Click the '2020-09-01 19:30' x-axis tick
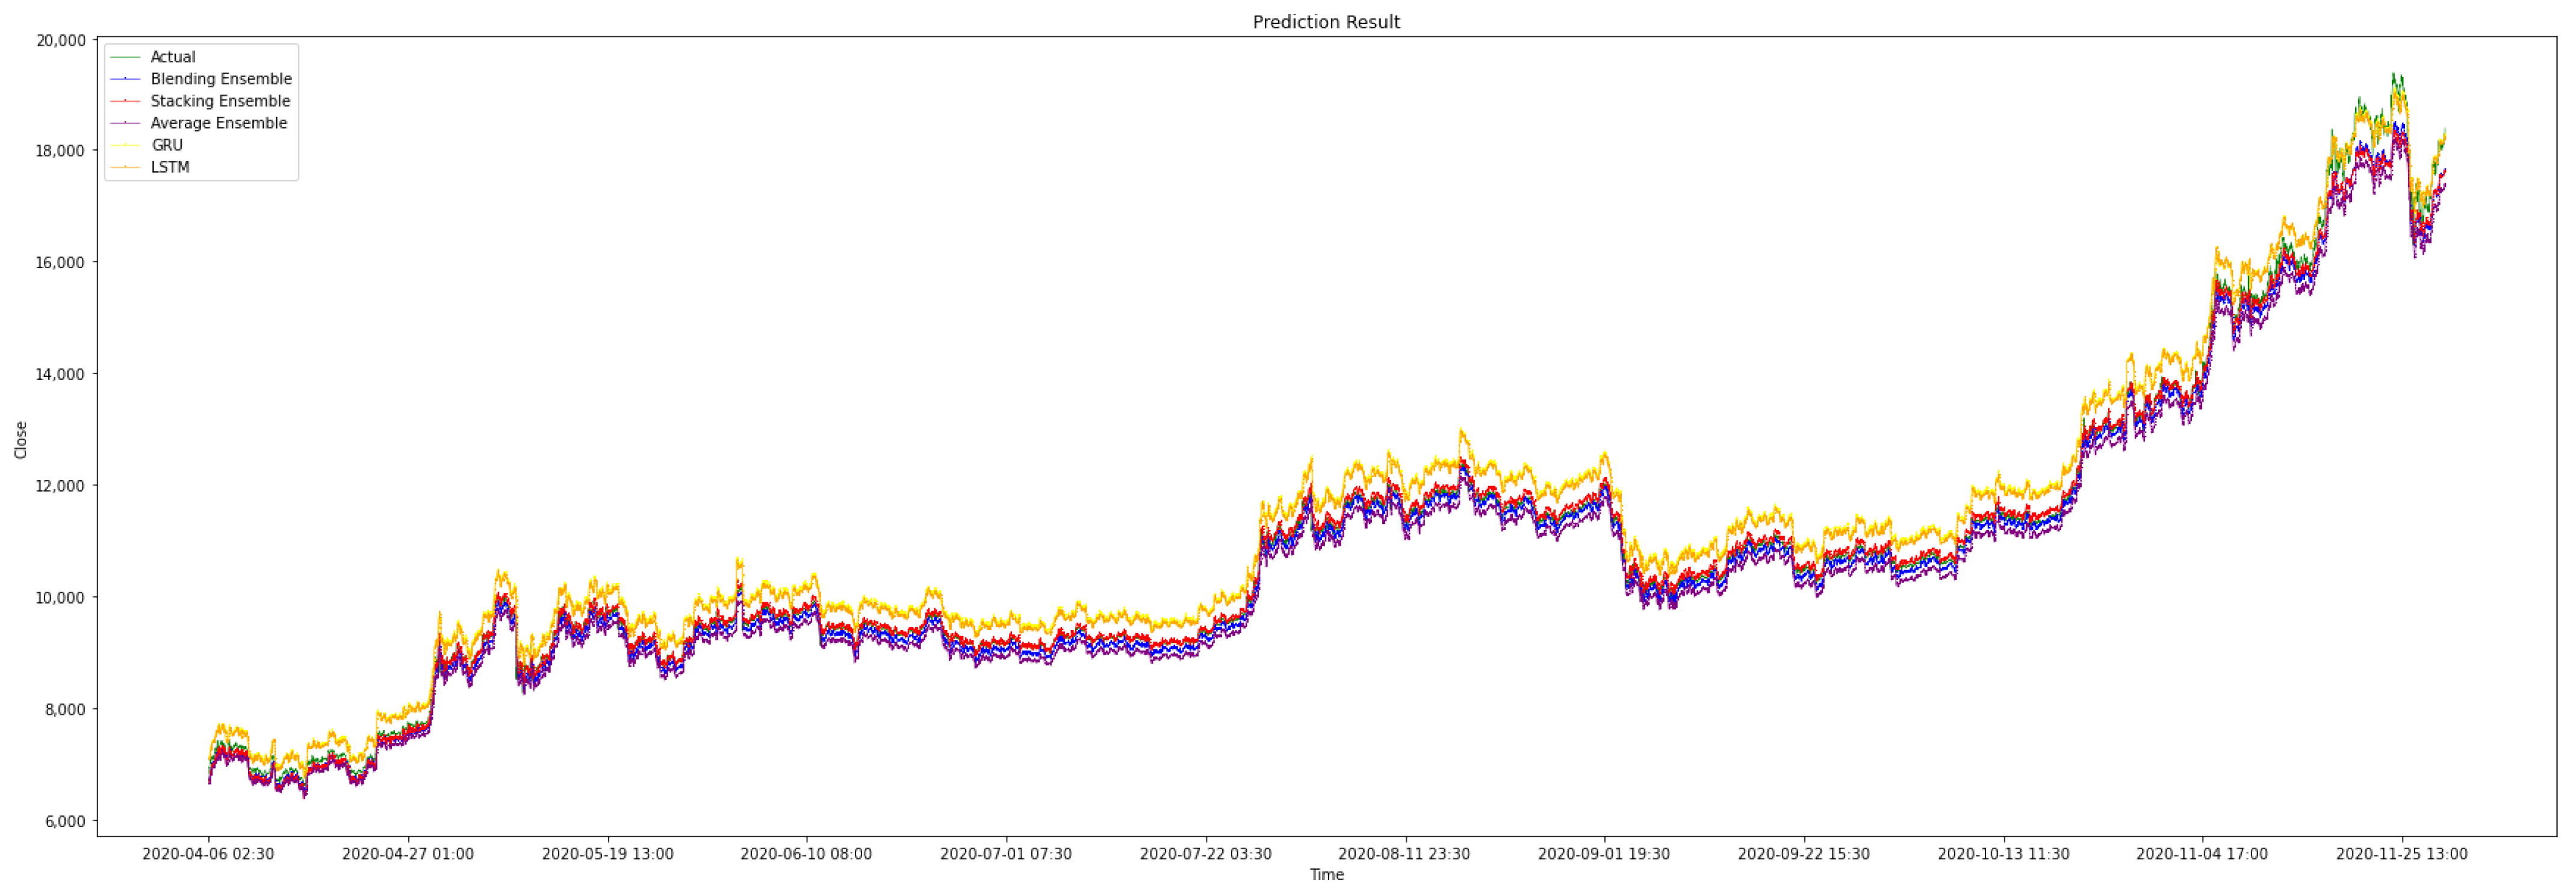This screenshot has width=2576, height=895. 1603,854
